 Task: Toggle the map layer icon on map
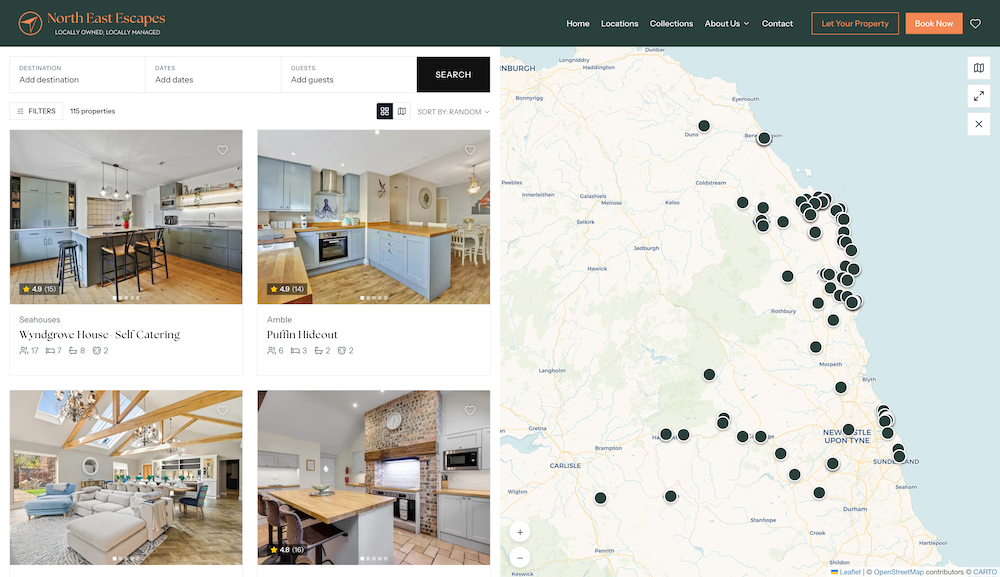click(x=979, y=68)
